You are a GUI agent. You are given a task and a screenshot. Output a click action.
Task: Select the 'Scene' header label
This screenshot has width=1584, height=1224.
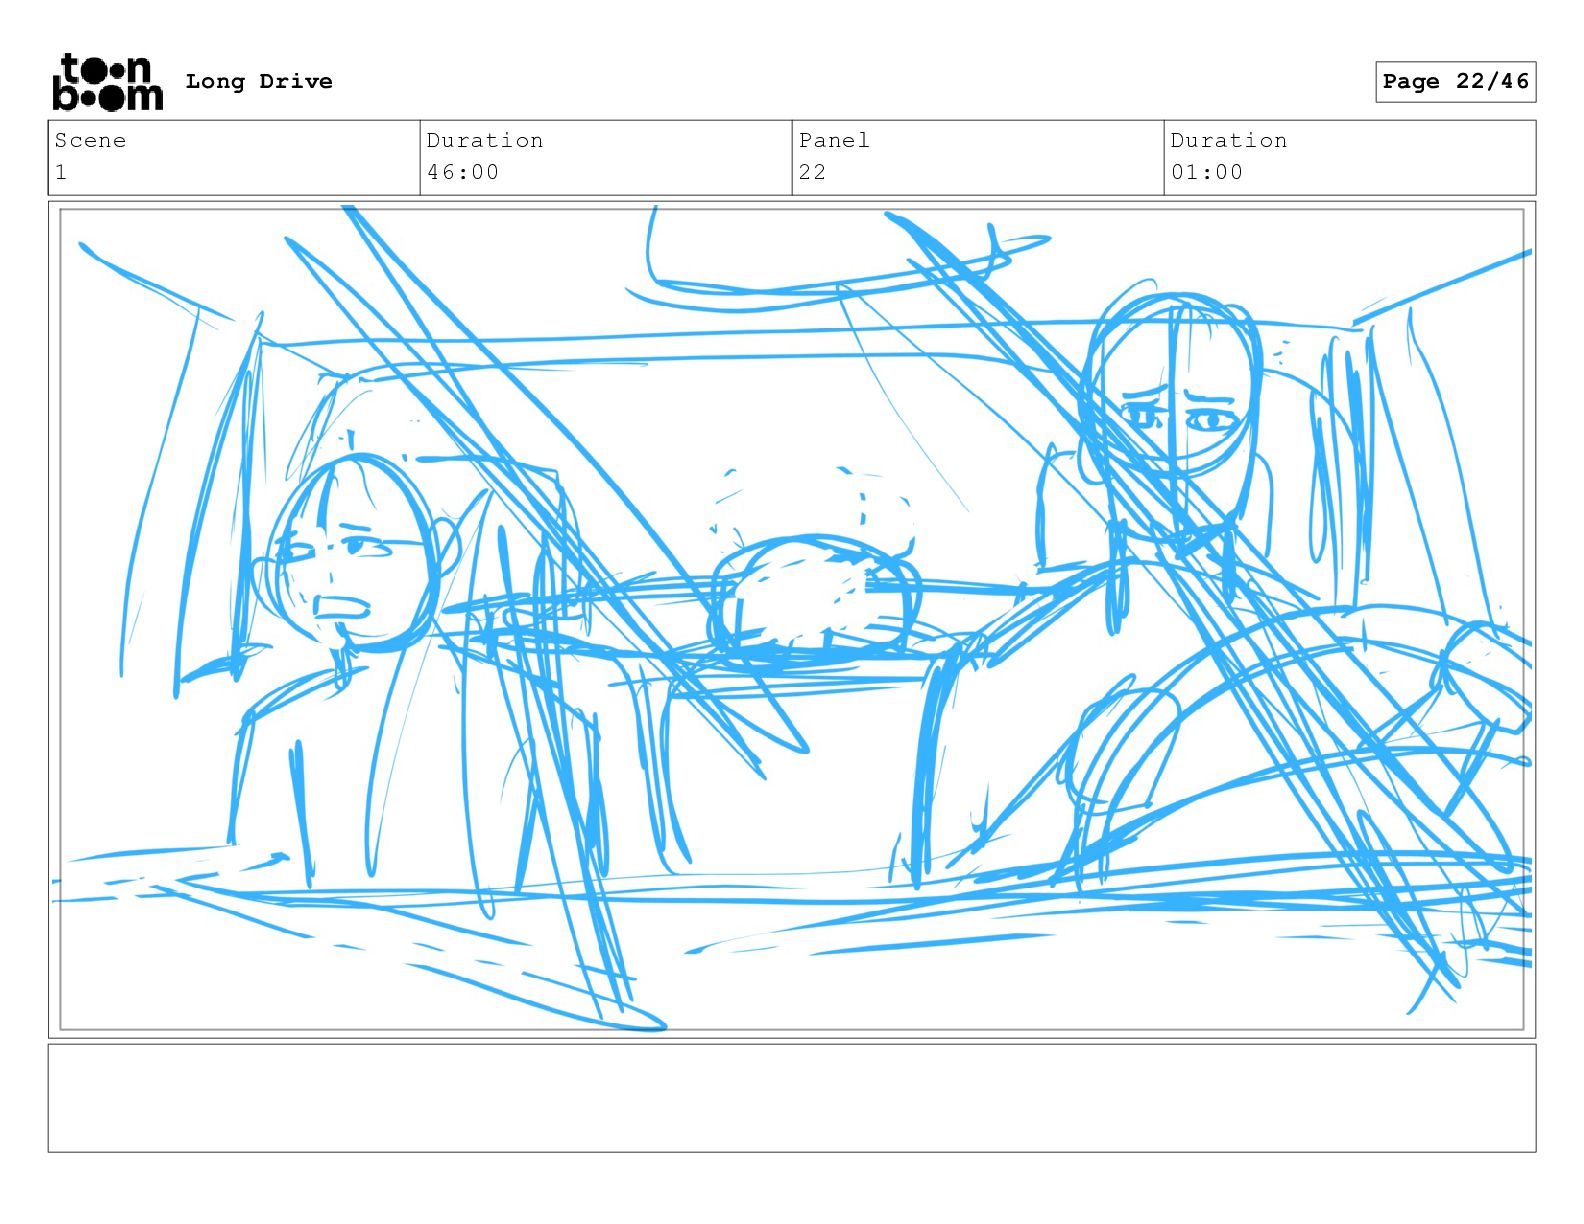point(90,140)
